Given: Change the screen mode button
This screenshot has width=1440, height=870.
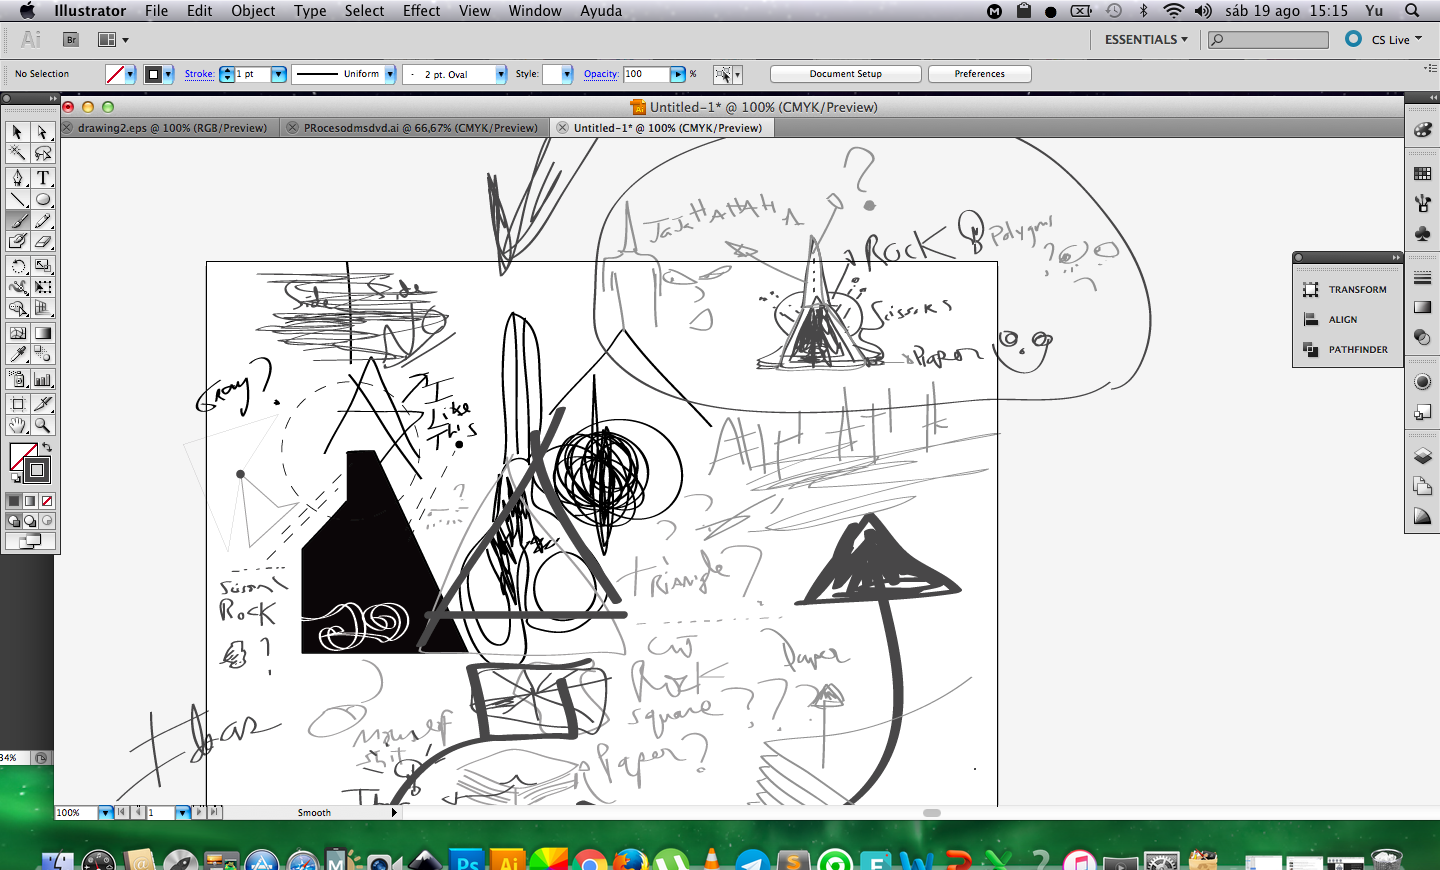Looking at the screenshot, I should pos(30,541).
